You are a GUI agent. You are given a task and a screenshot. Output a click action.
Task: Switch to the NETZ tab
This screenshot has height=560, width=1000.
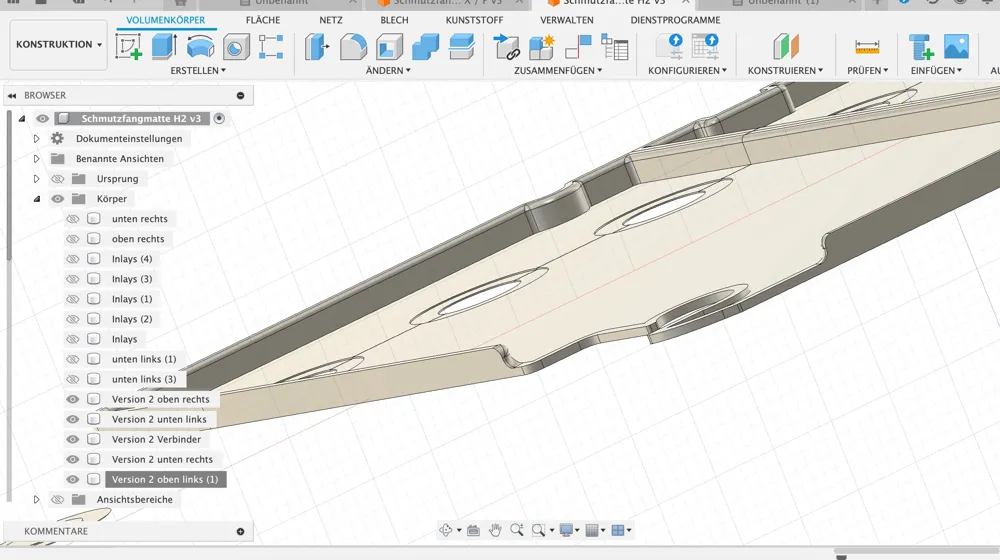point(331,20)
